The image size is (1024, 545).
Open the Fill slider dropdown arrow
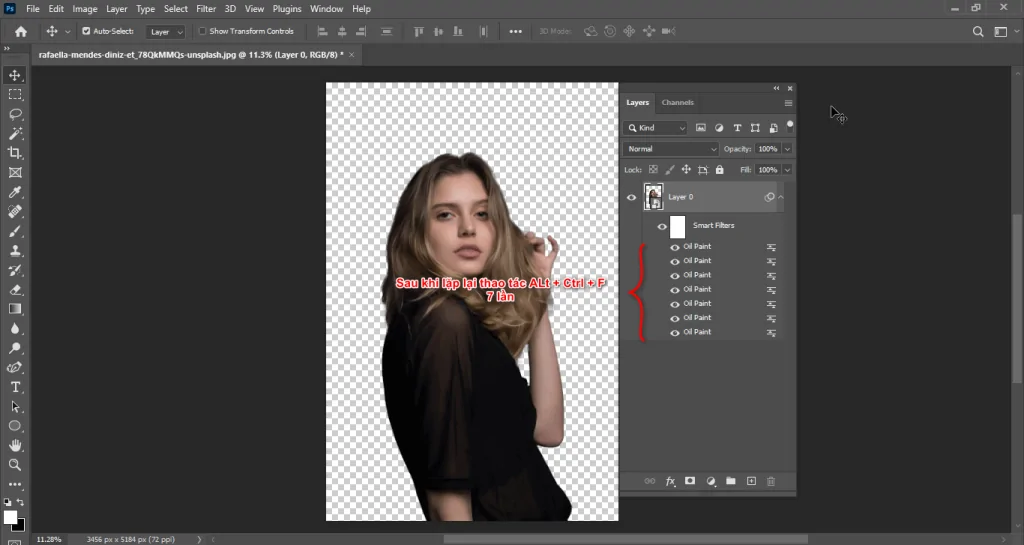[787, 170]
